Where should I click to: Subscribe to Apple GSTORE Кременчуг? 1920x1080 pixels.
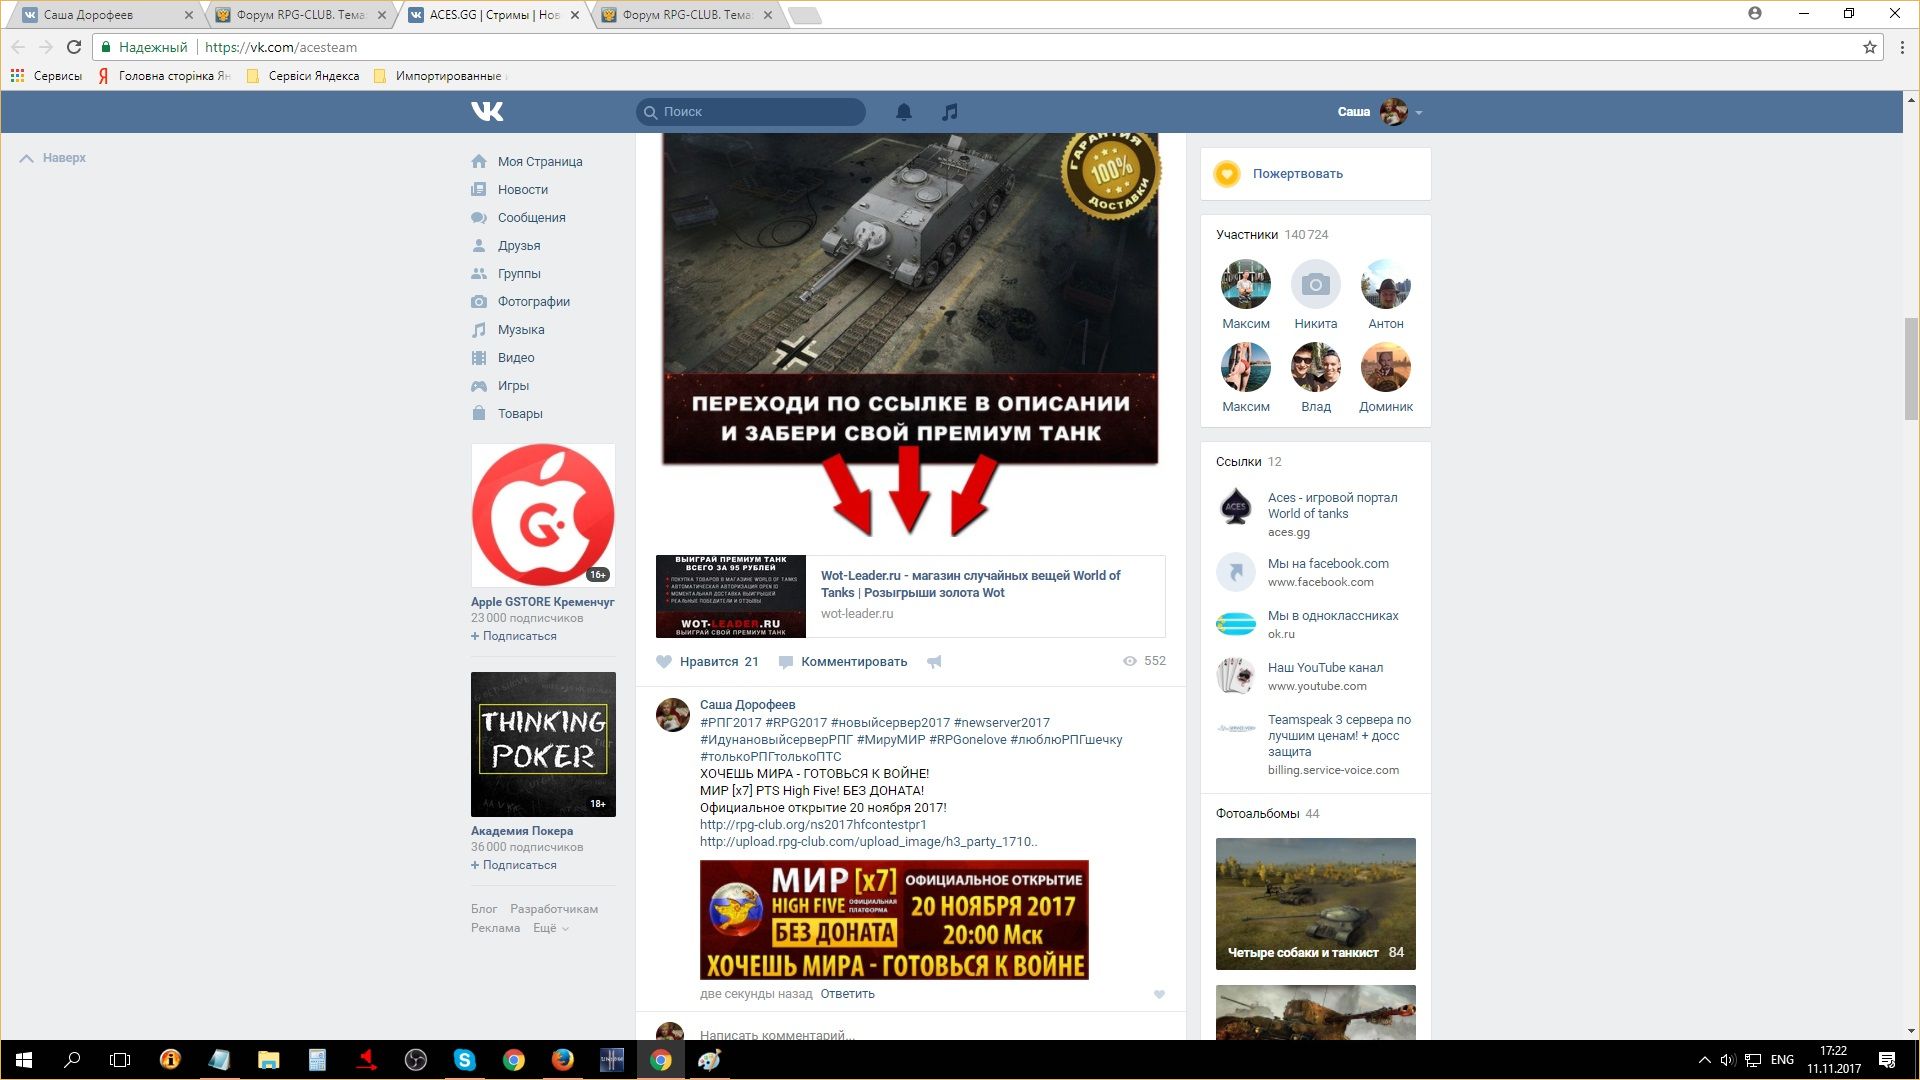click(x=518, y=636)
